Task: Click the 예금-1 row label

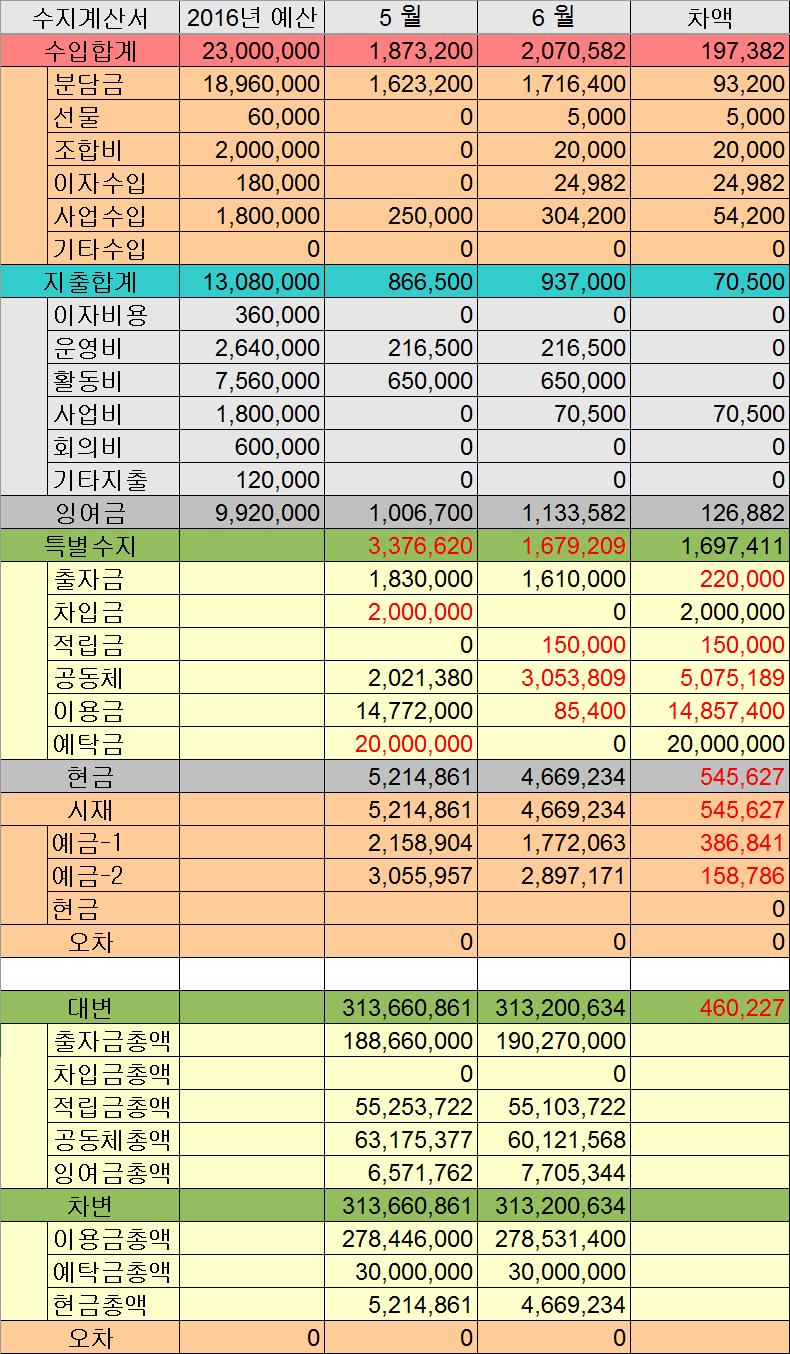Action: point(112,843)
